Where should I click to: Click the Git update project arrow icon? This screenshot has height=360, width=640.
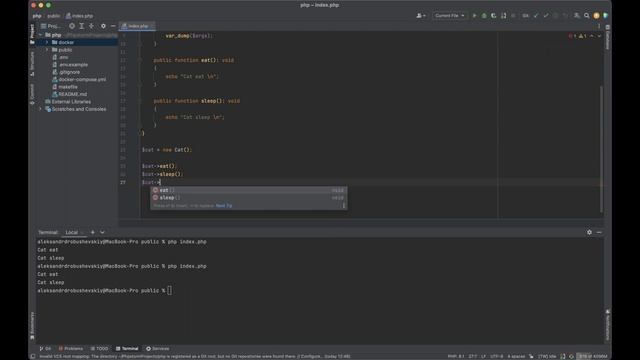[536, 16]
